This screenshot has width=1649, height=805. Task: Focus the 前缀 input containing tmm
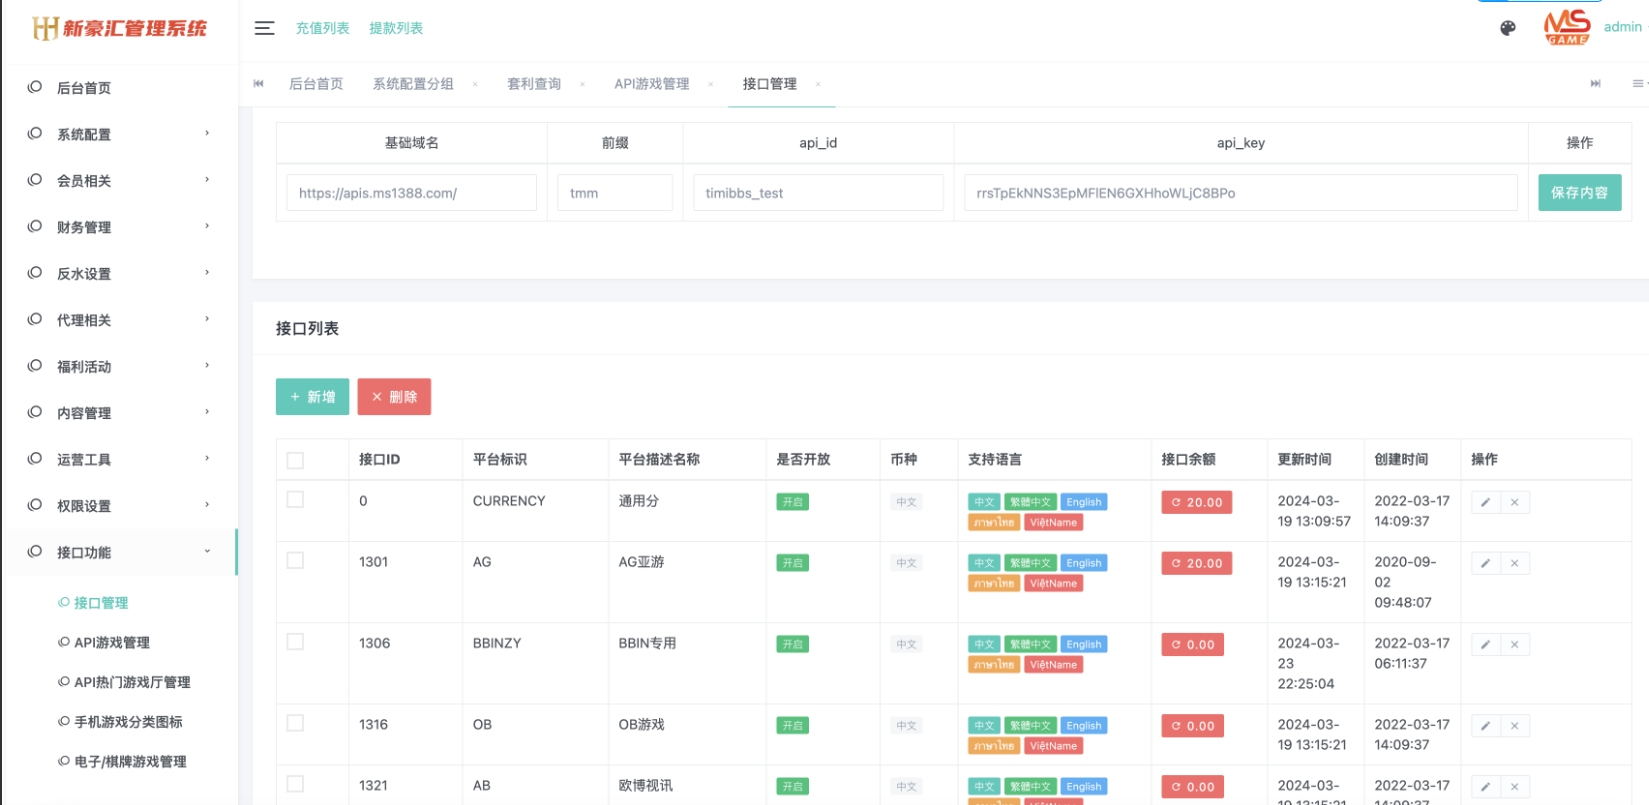(x=615, y=193)
